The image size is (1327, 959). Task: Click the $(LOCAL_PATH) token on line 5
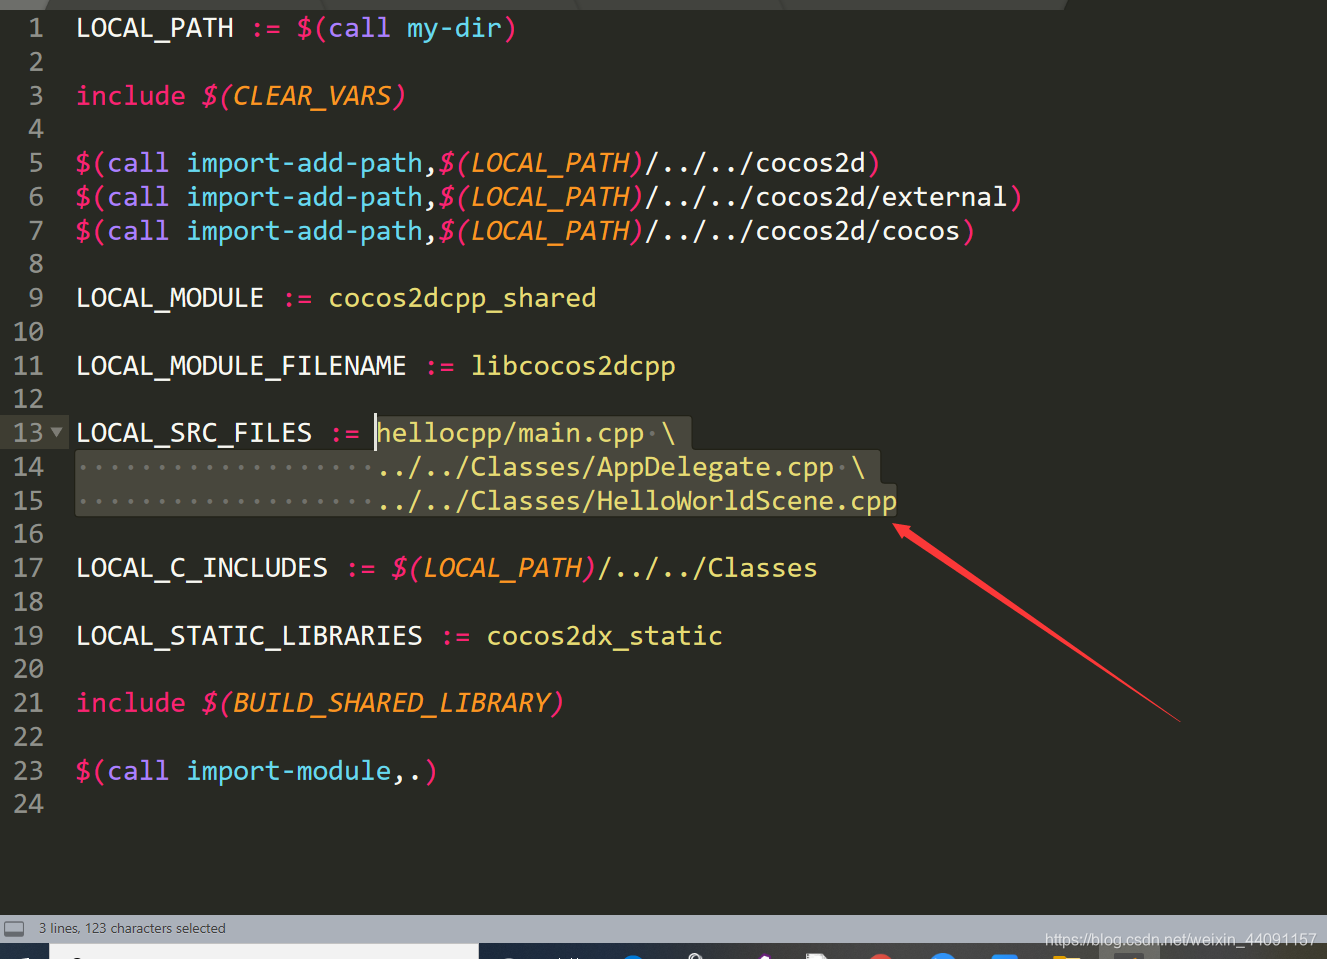(541, 163)
